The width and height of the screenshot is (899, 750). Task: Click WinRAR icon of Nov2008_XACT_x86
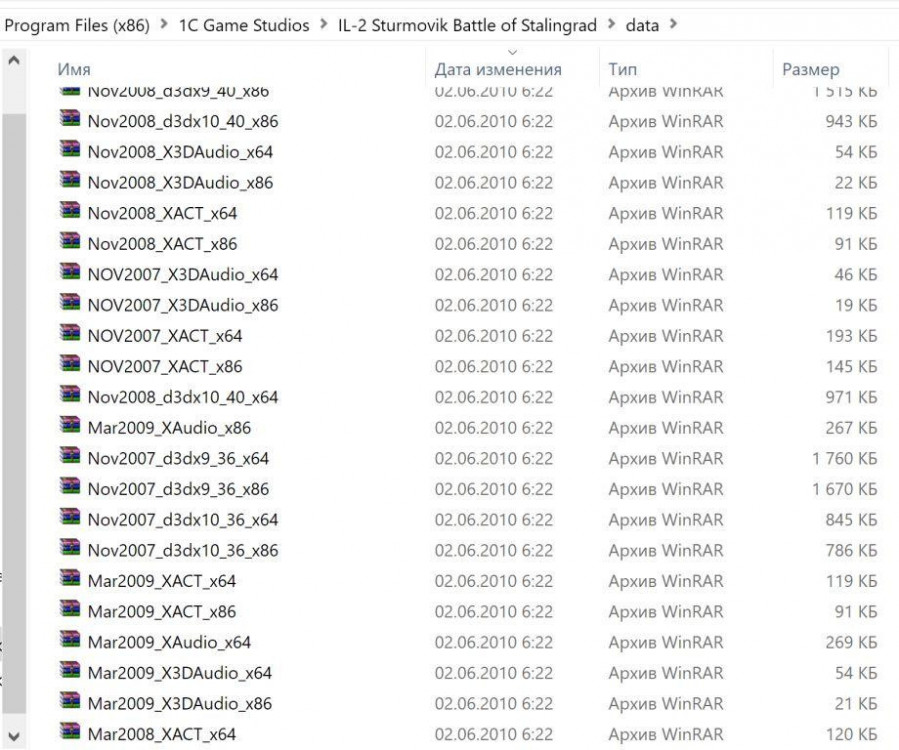pos(70,241)
